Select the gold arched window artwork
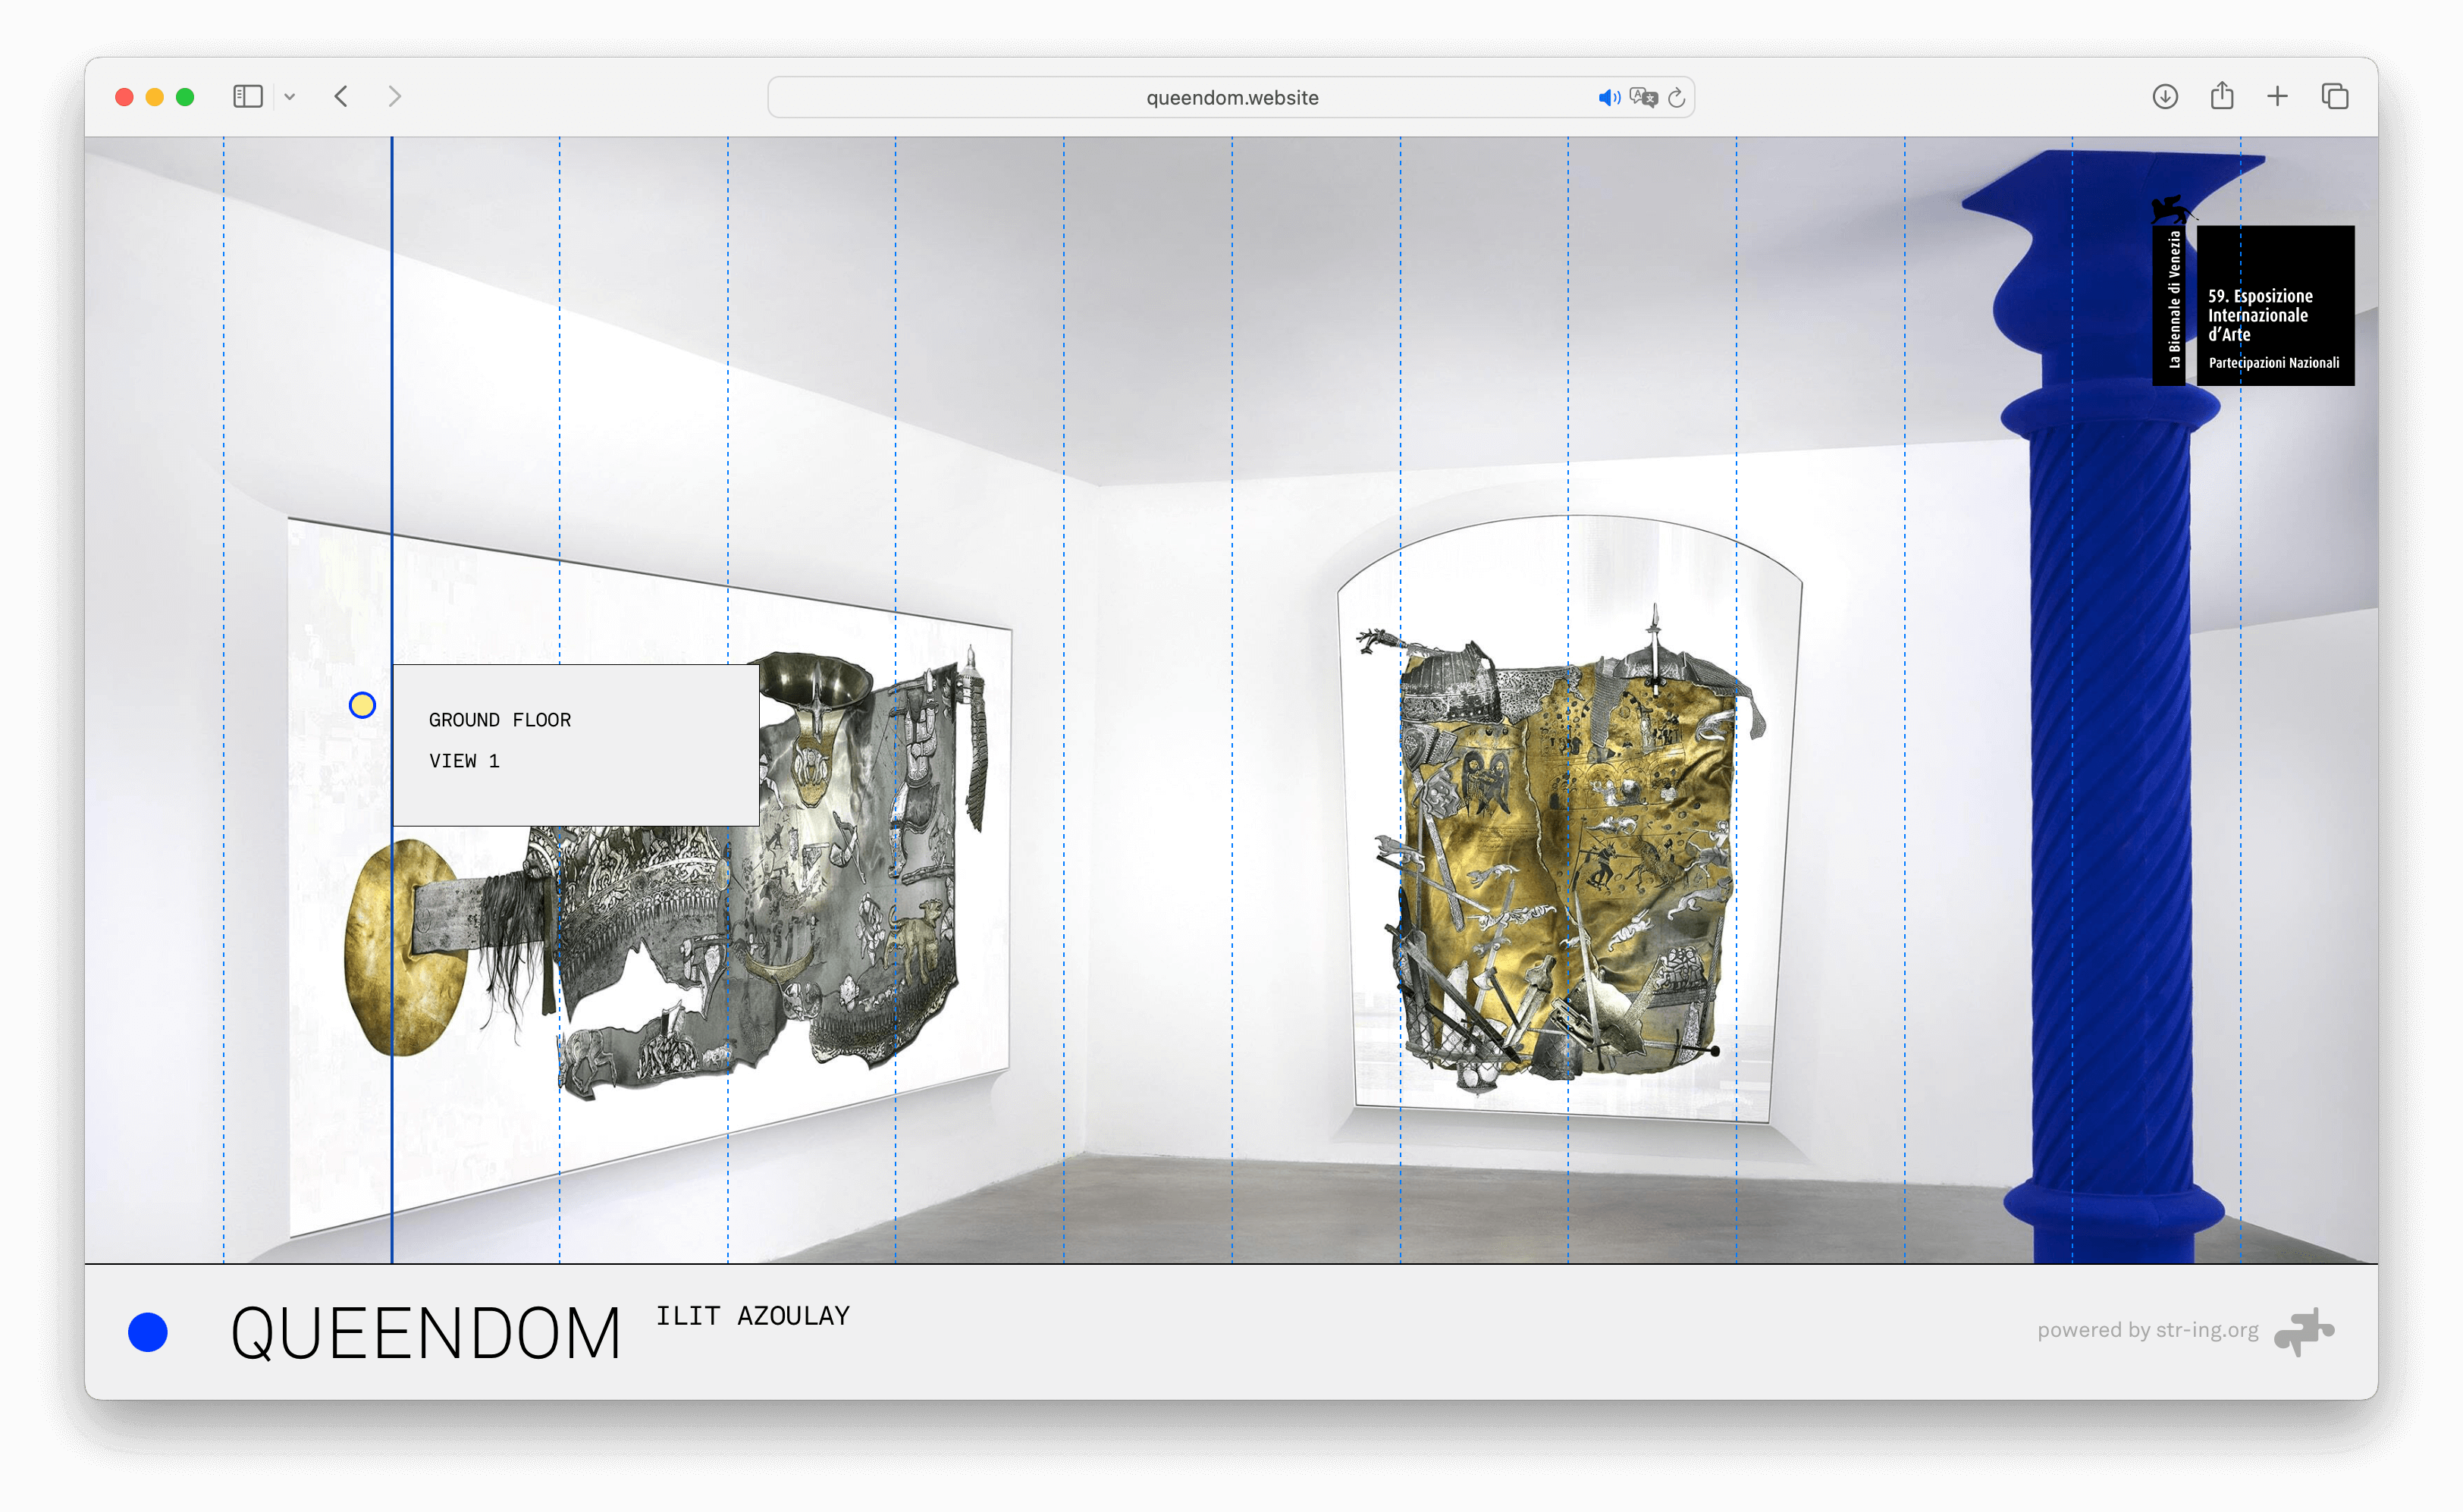 [x=1570, y=820]
